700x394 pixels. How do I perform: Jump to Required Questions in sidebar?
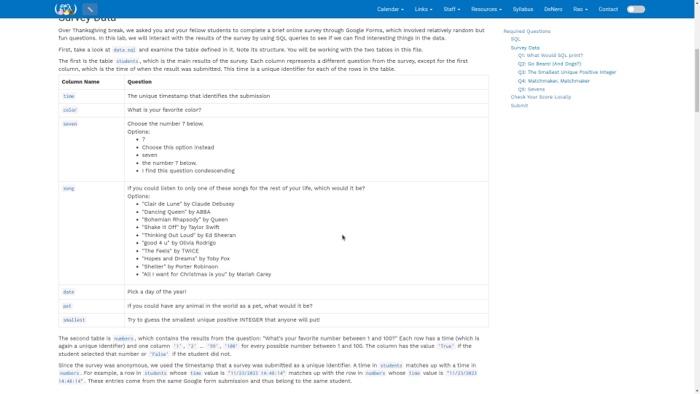[x=527, y=31]
